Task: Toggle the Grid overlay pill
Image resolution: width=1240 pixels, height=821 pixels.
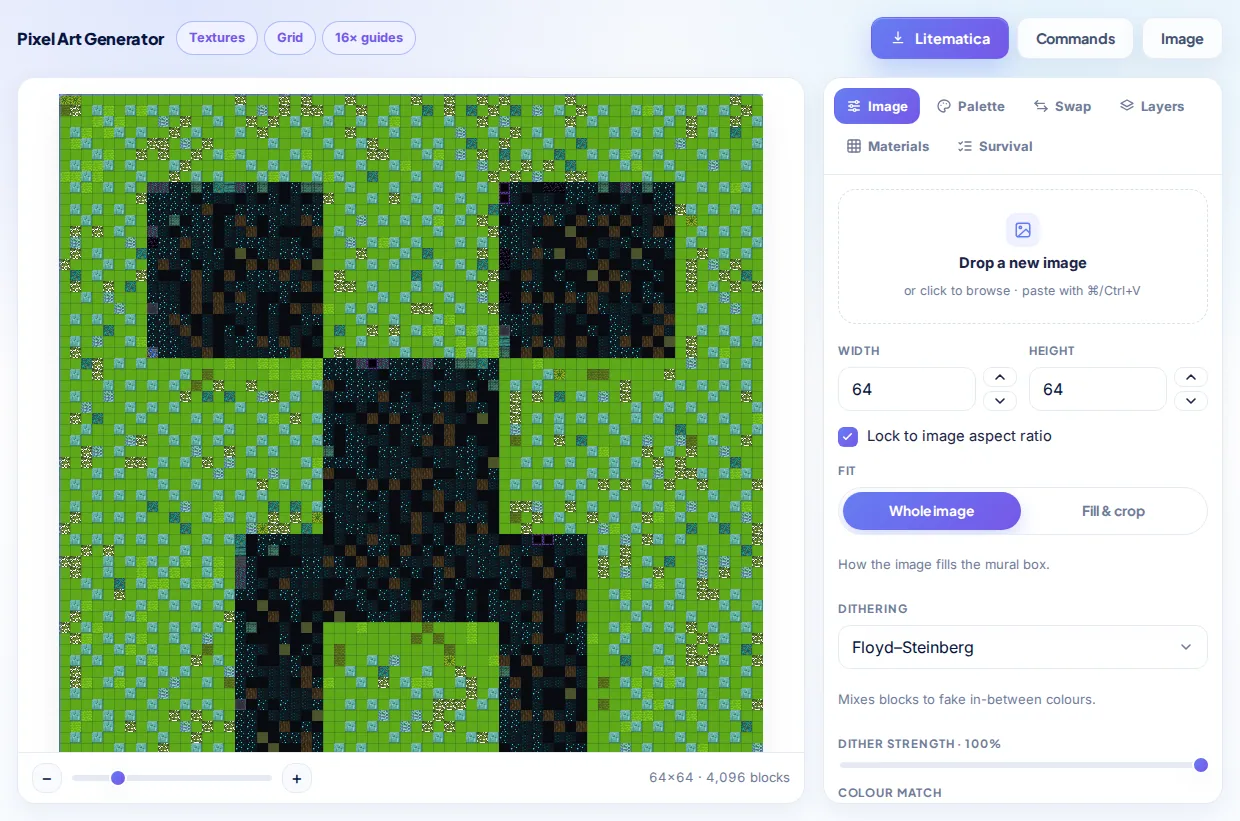Action: point(290,38)
